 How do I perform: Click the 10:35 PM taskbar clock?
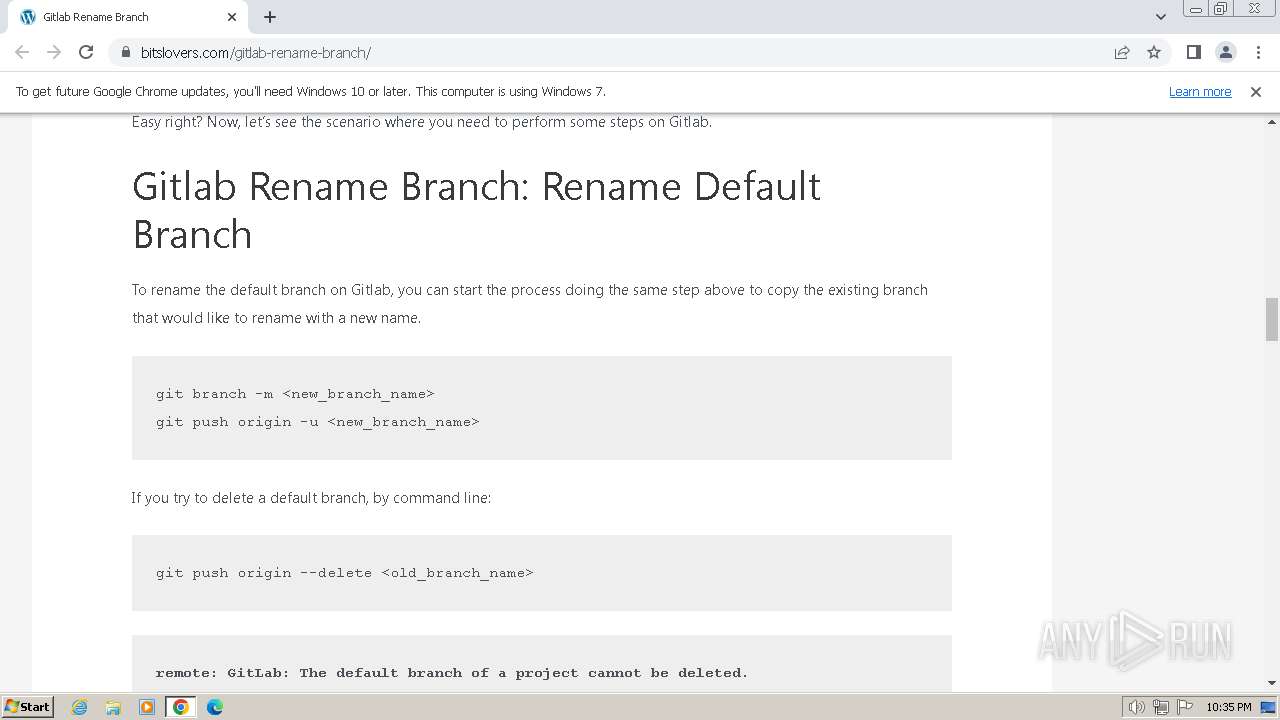coord(1229,707)
